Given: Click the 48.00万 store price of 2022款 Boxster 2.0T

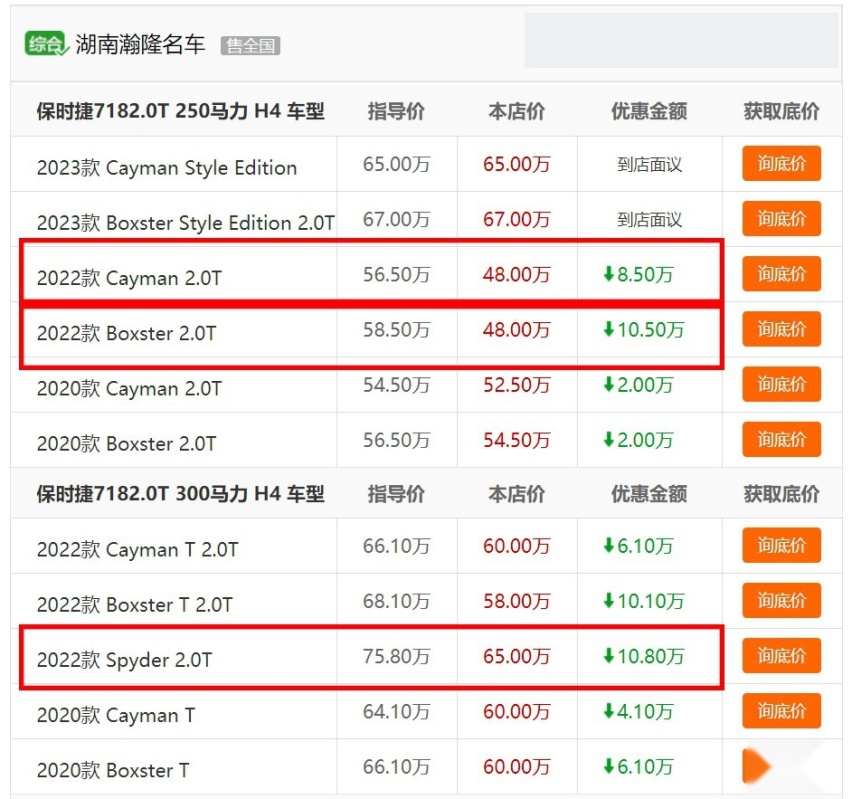Looking at the screenshot, I should [x=517, y=330].
